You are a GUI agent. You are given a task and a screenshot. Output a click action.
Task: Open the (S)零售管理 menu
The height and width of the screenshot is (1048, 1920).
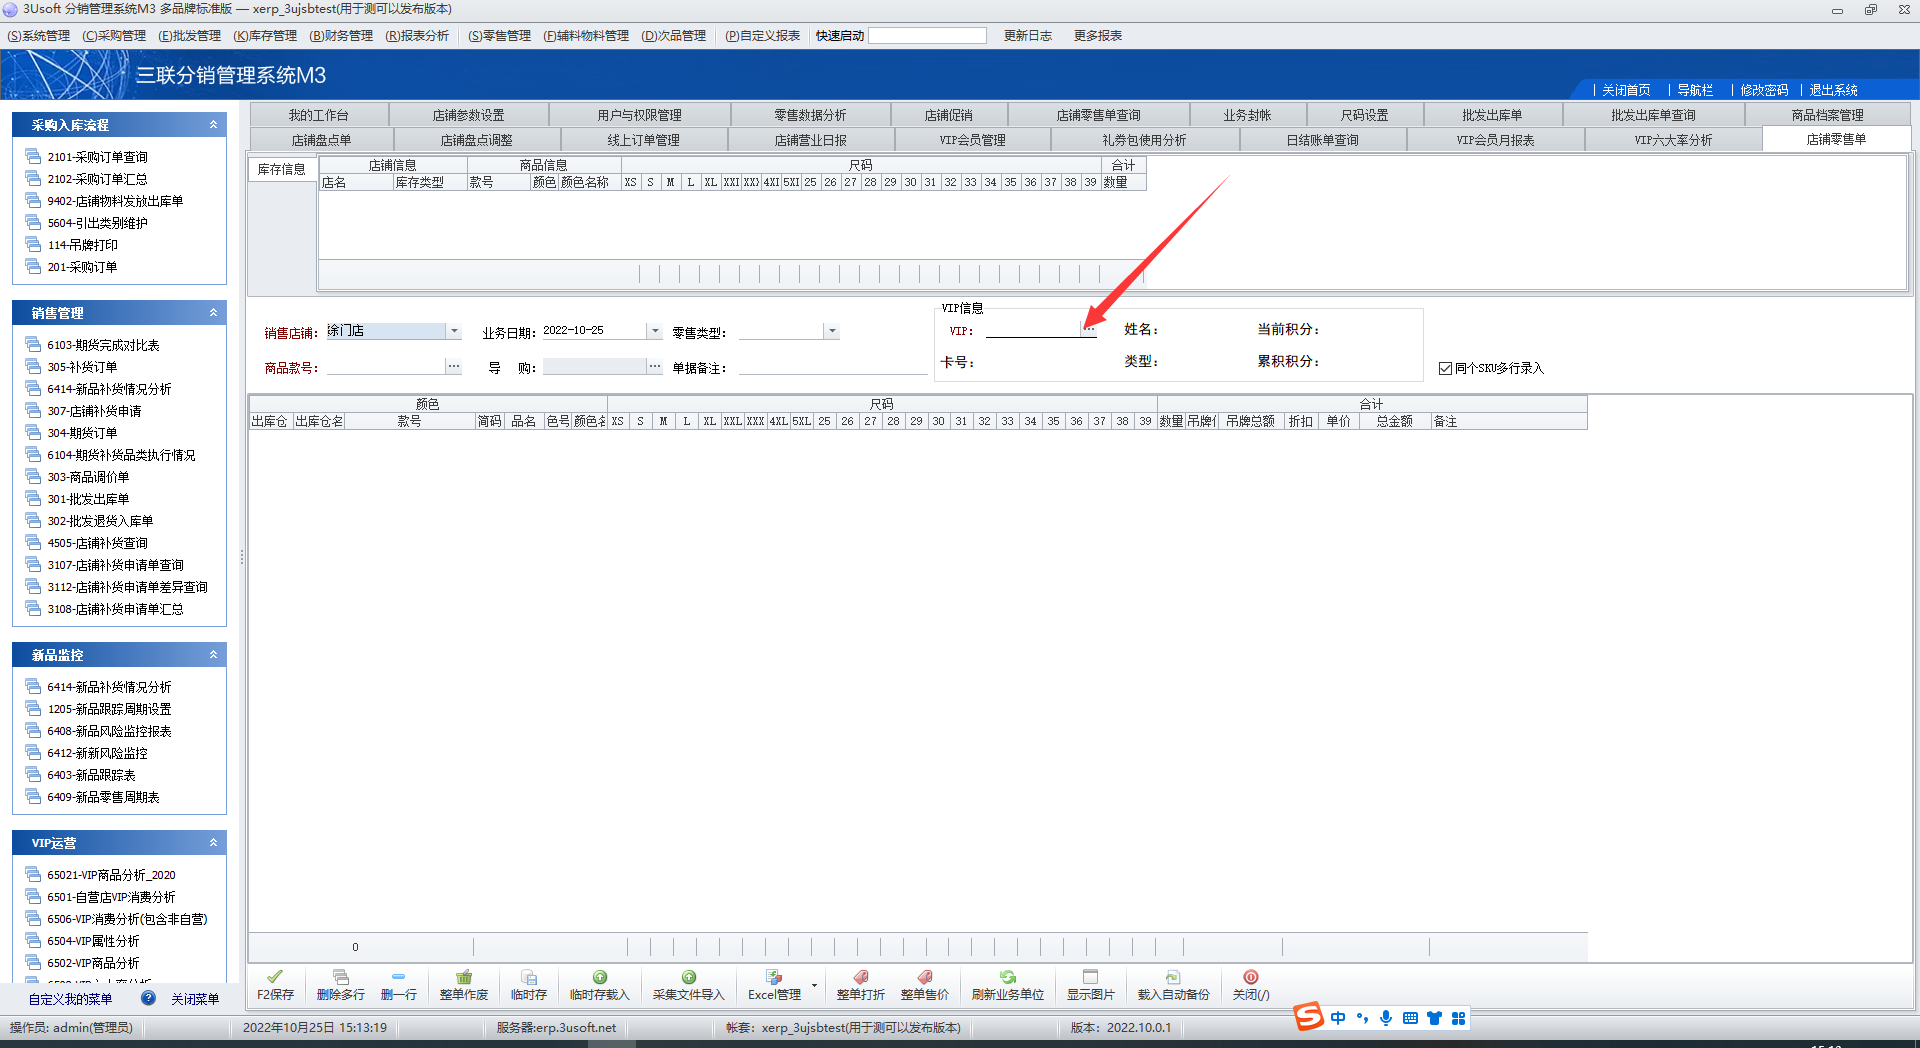[x=499, y=36]
